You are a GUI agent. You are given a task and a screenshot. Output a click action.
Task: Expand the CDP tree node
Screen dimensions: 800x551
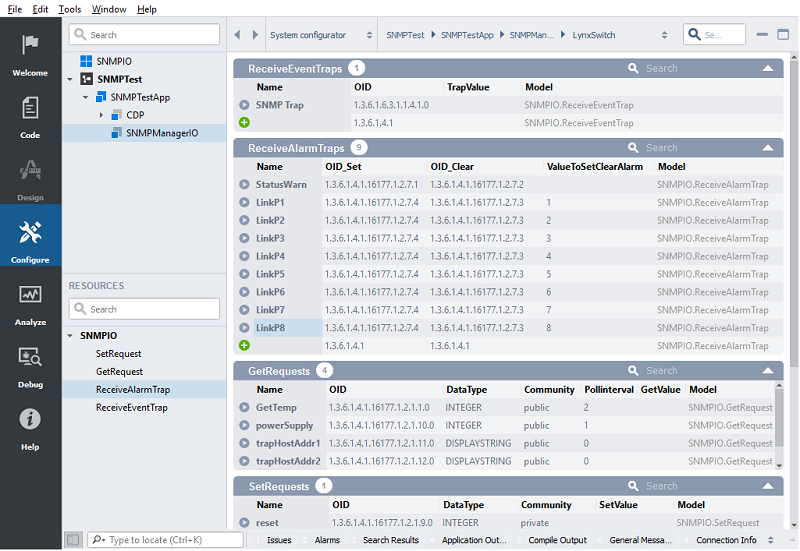pos(101,115)
